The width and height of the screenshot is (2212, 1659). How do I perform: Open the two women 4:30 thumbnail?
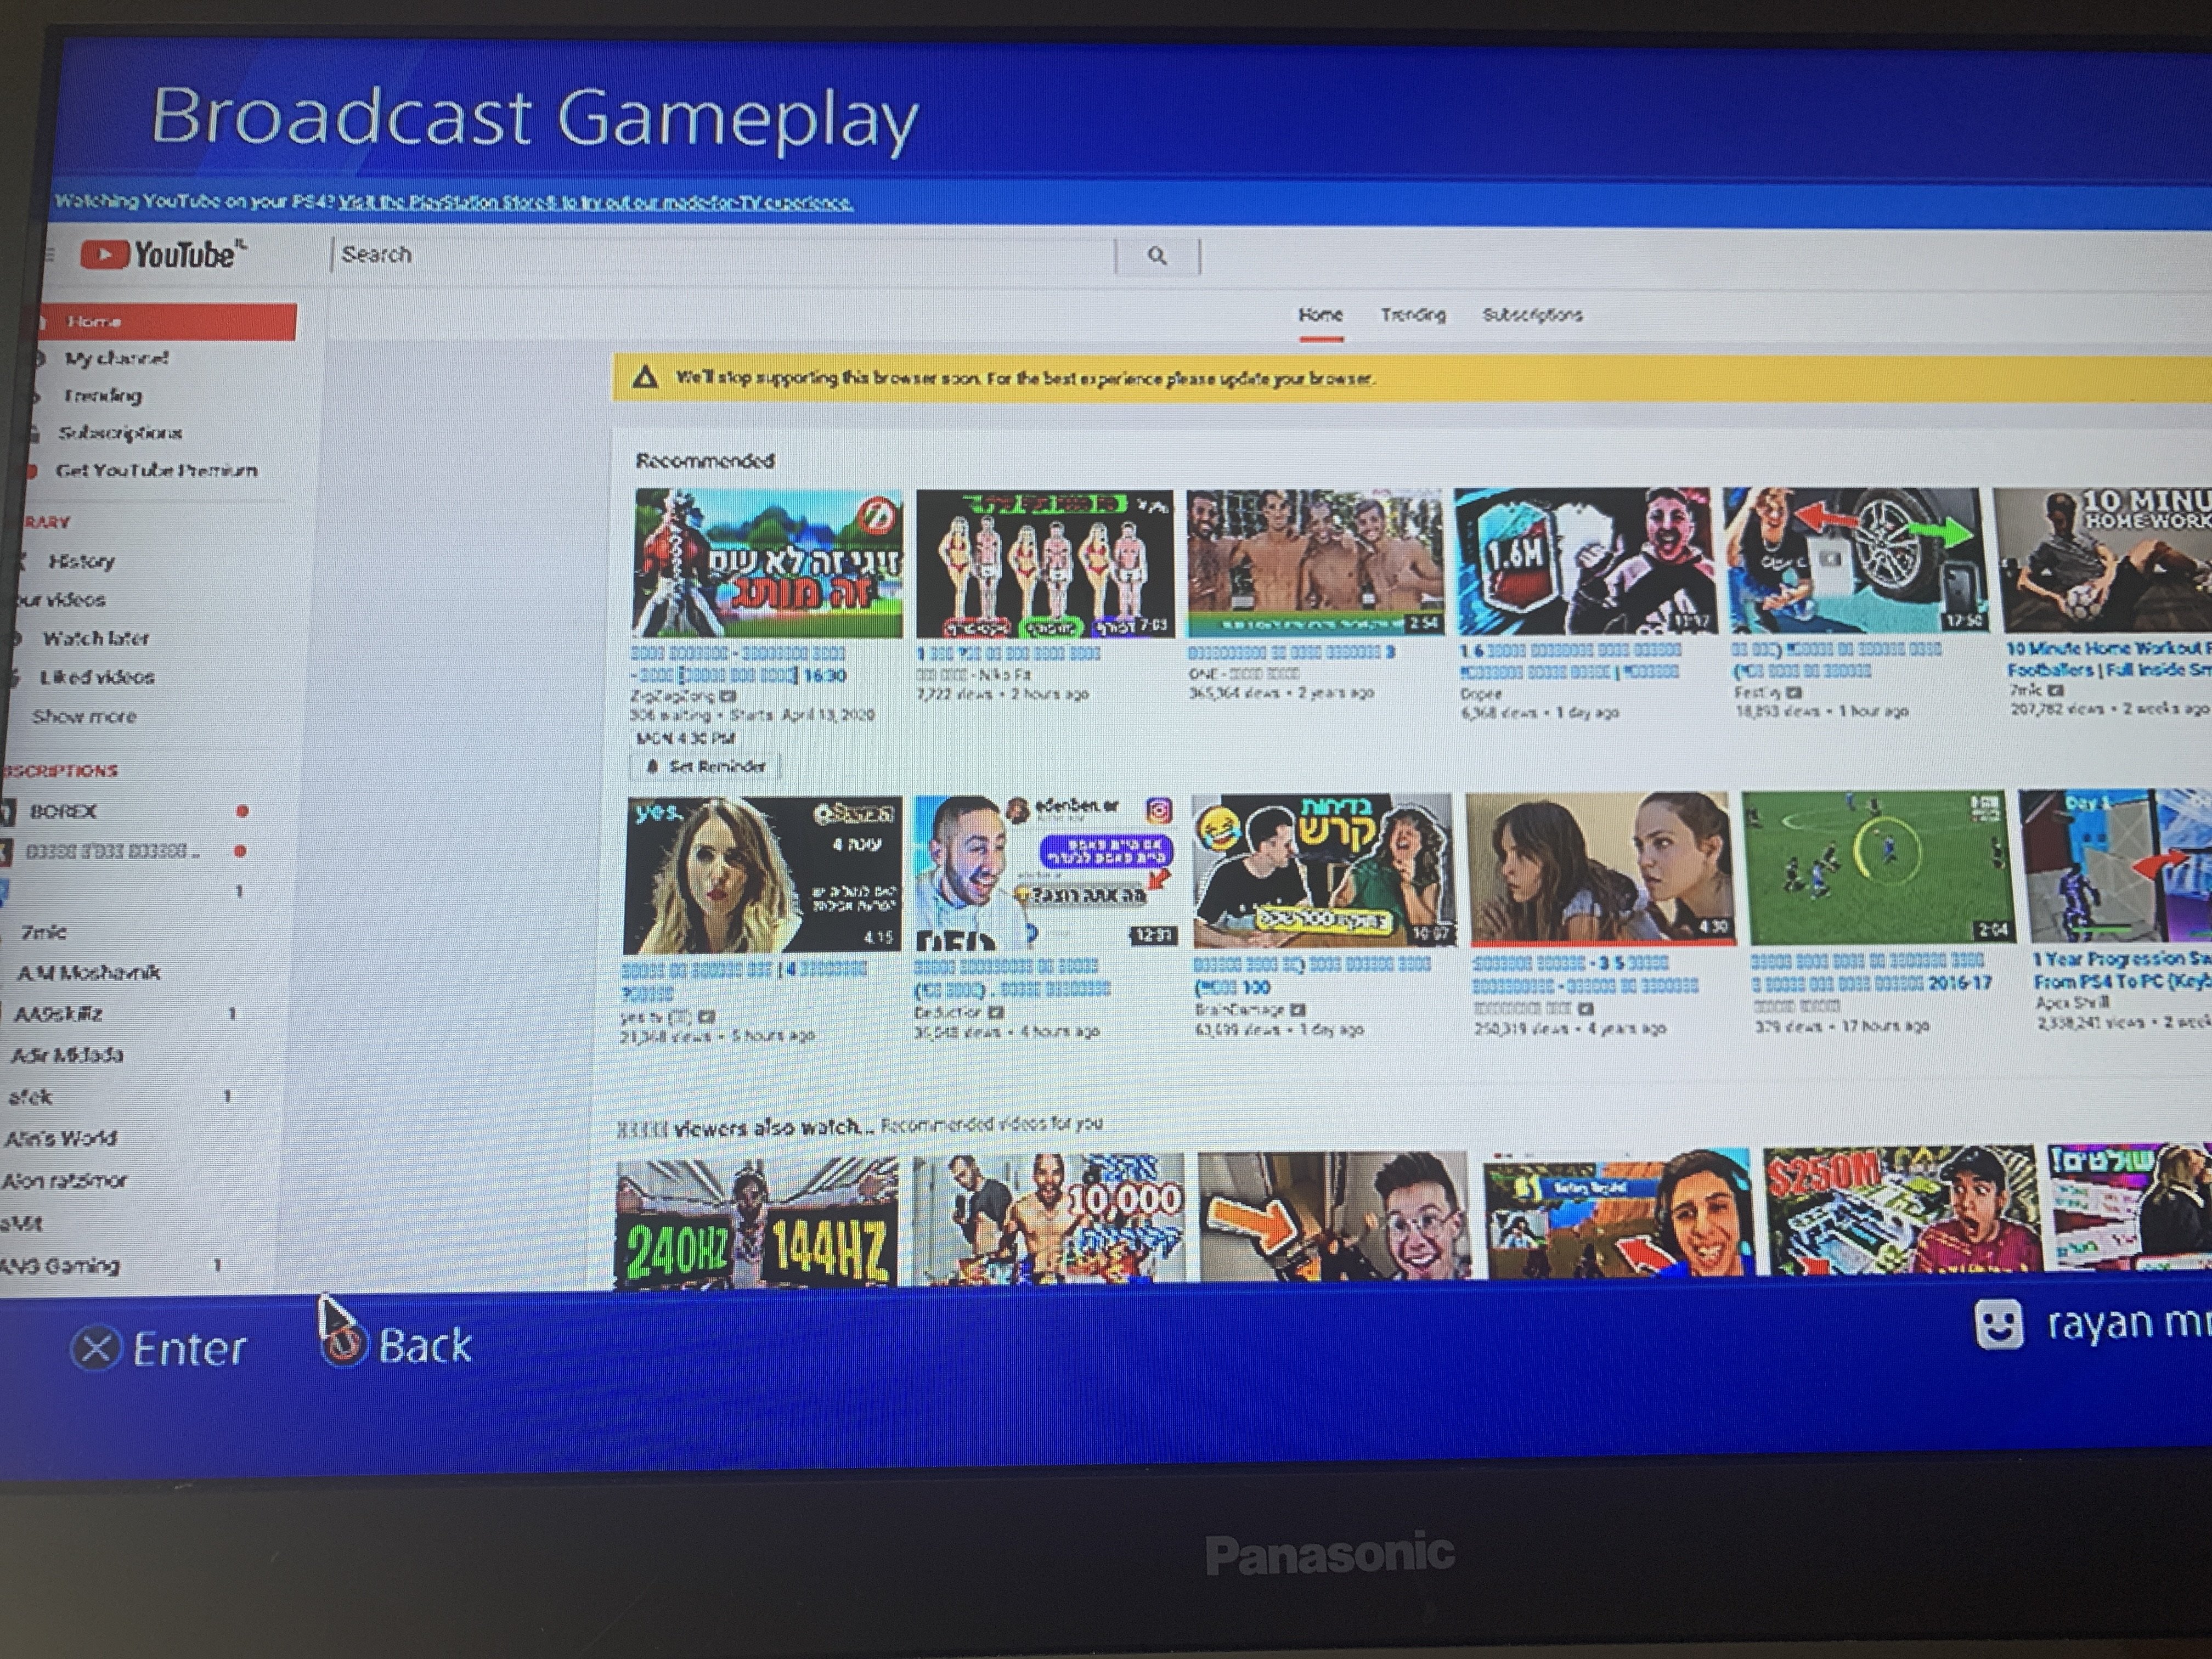(1601, 868)
